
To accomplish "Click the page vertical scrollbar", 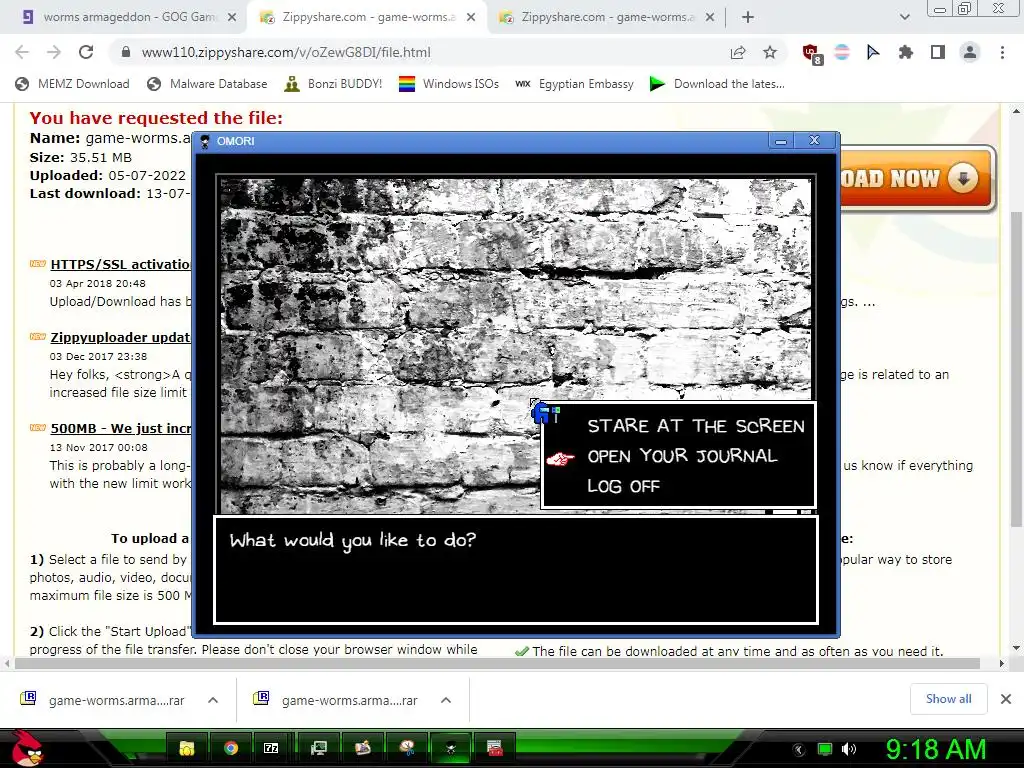I will (1016, 369).
